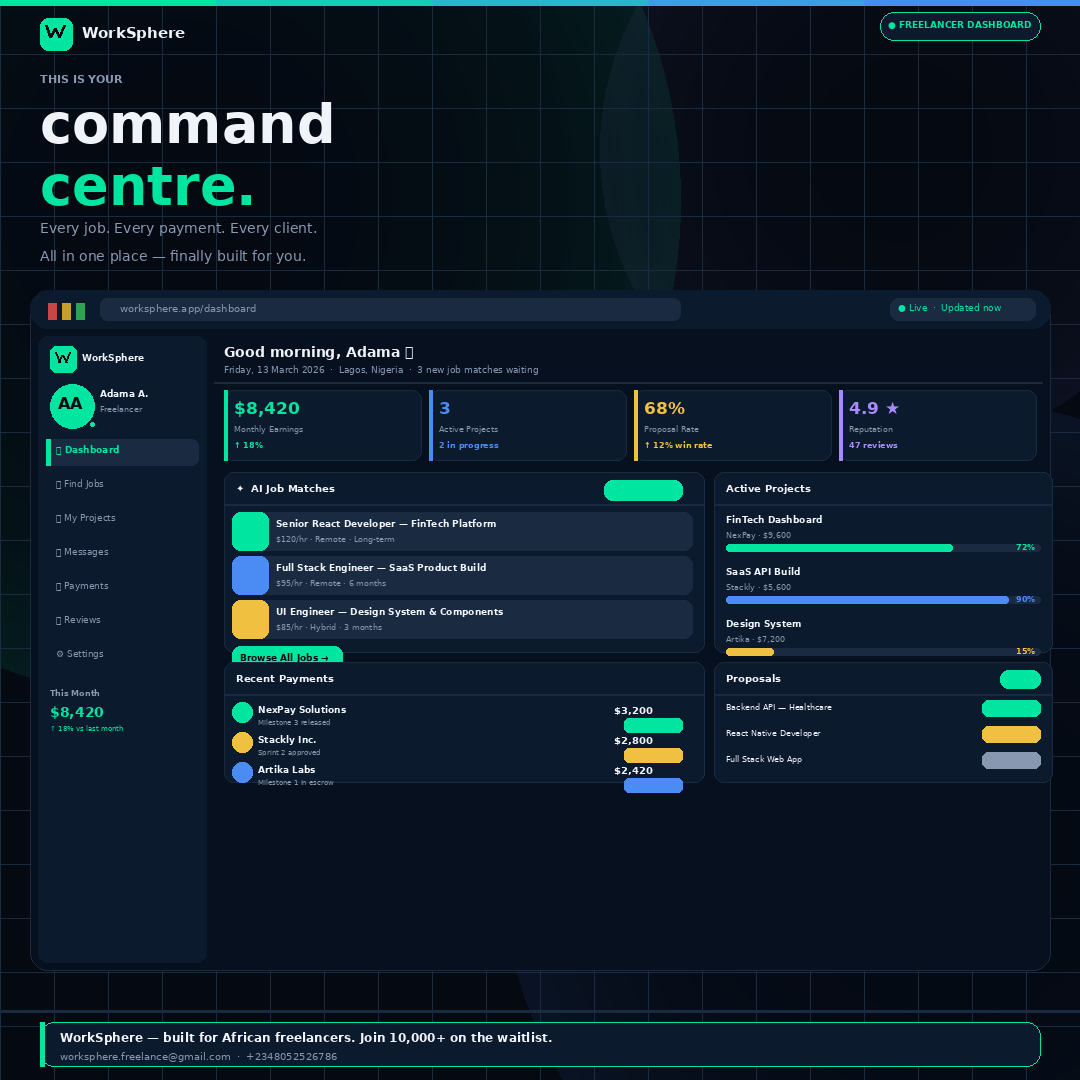
Task: Open UI Engineer — Design System & Components job
Action: pos(462,619)
